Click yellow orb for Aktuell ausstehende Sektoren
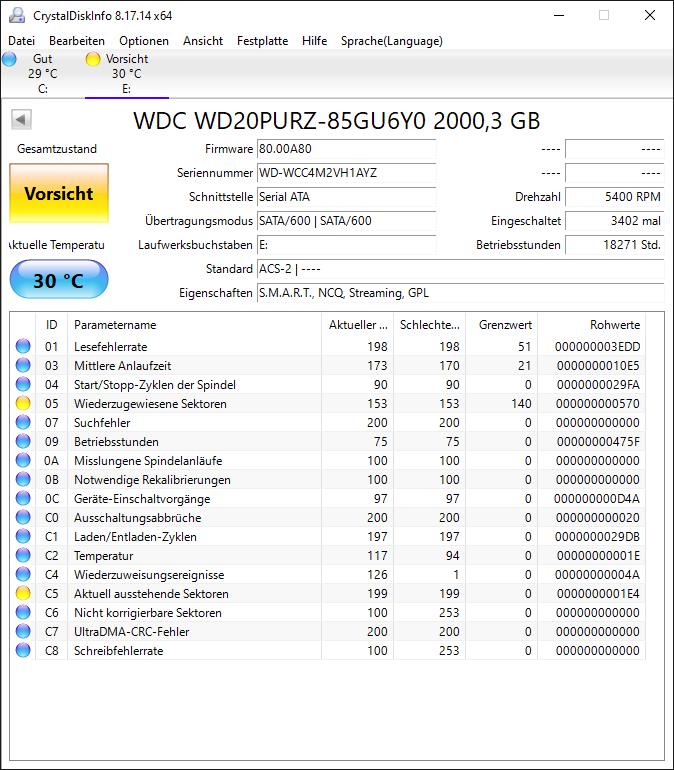674x770 pixels. pyautogui.click(x=23, y=593)
